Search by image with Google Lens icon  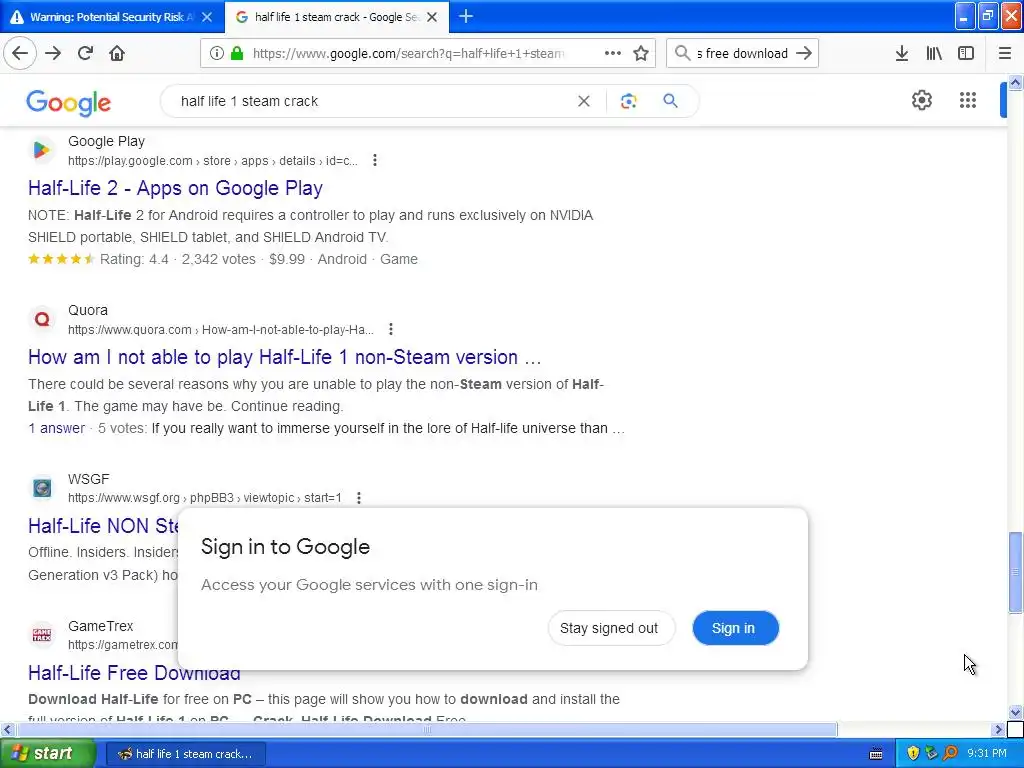tap(628, 101)
